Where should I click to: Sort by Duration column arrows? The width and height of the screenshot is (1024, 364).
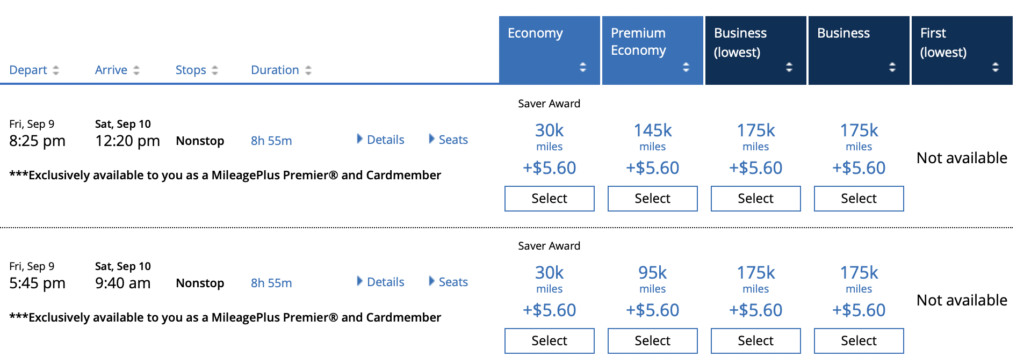point(308,71)
